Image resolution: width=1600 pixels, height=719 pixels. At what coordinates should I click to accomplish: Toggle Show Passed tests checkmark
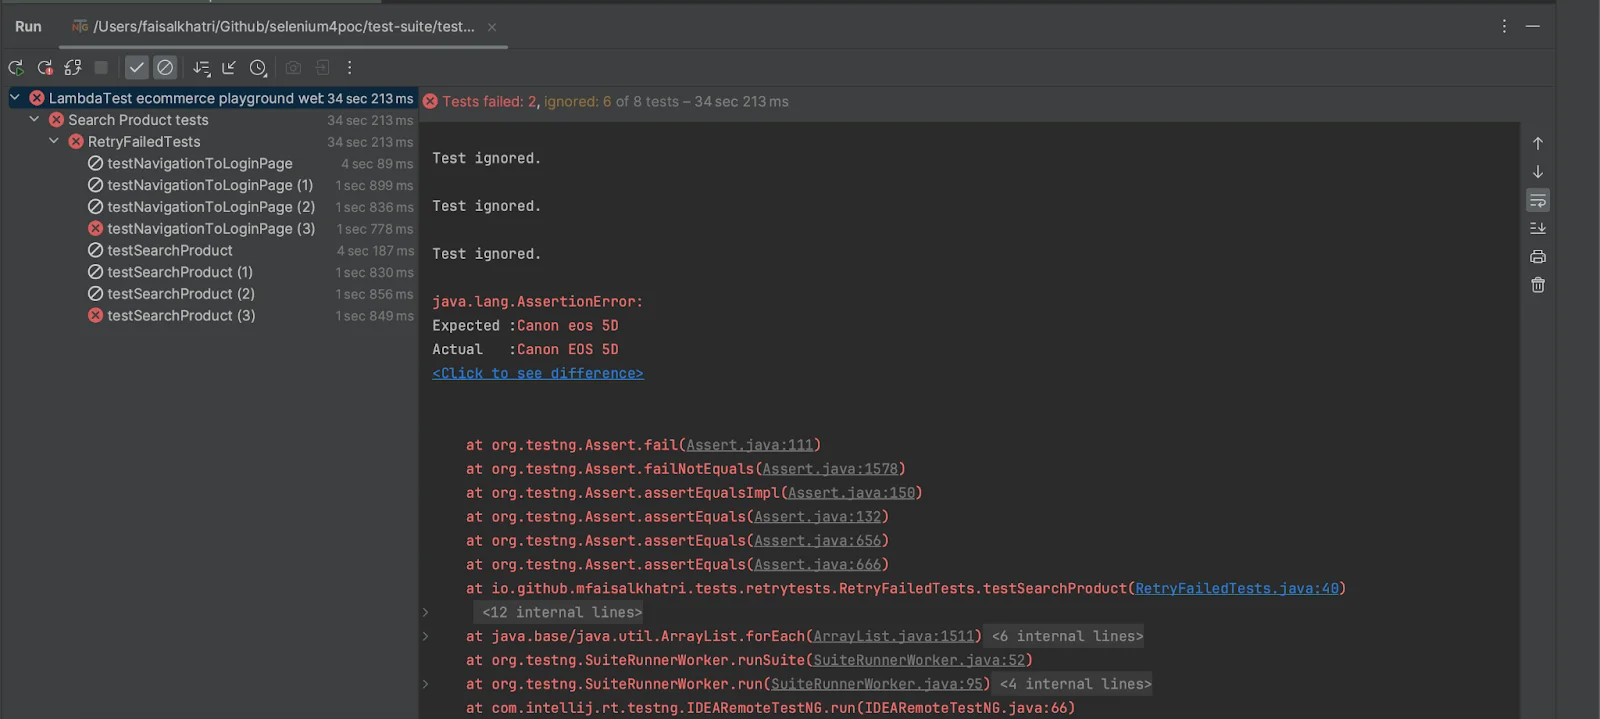[x=137, y=68]
